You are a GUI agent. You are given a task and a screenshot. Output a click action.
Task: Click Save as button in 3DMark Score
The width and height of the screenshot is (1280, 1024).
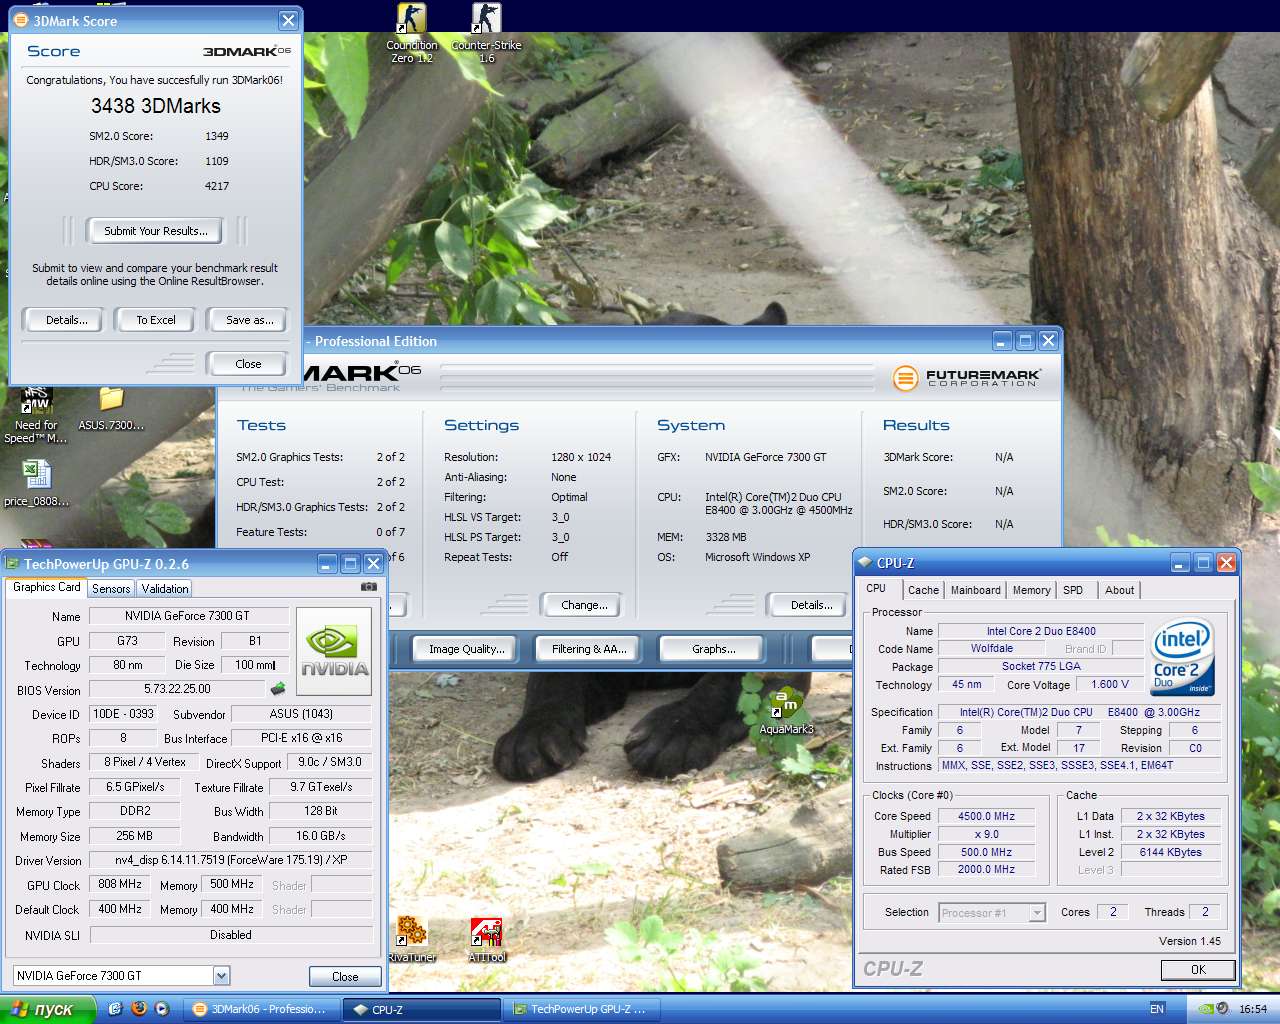pos(249,320)
